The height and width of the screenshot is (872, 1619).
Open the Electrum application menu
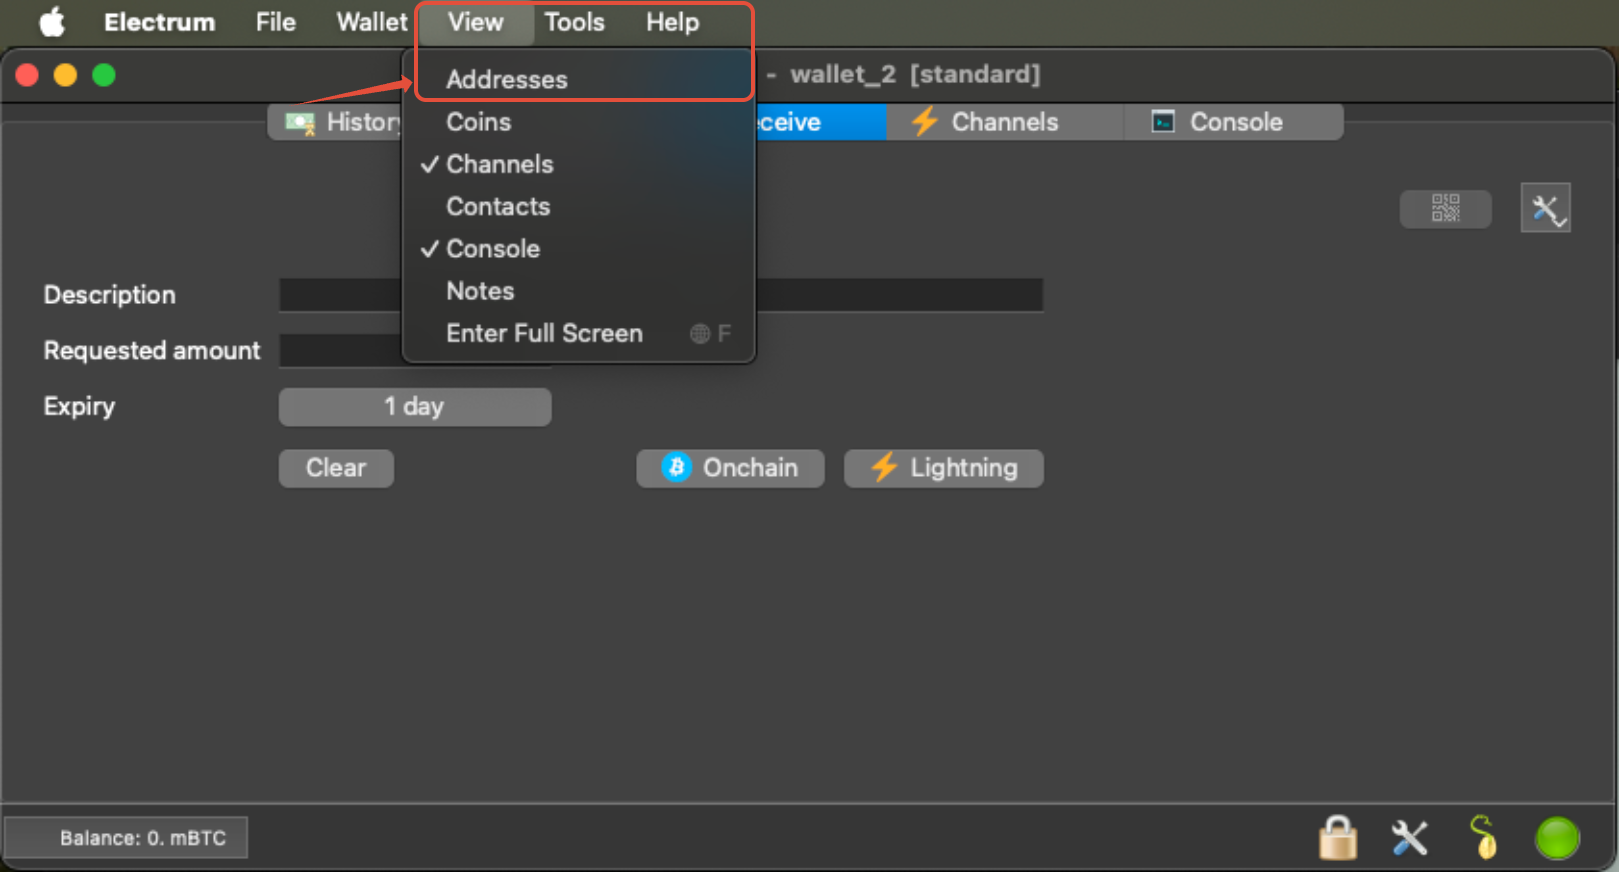tap(159, 22)
